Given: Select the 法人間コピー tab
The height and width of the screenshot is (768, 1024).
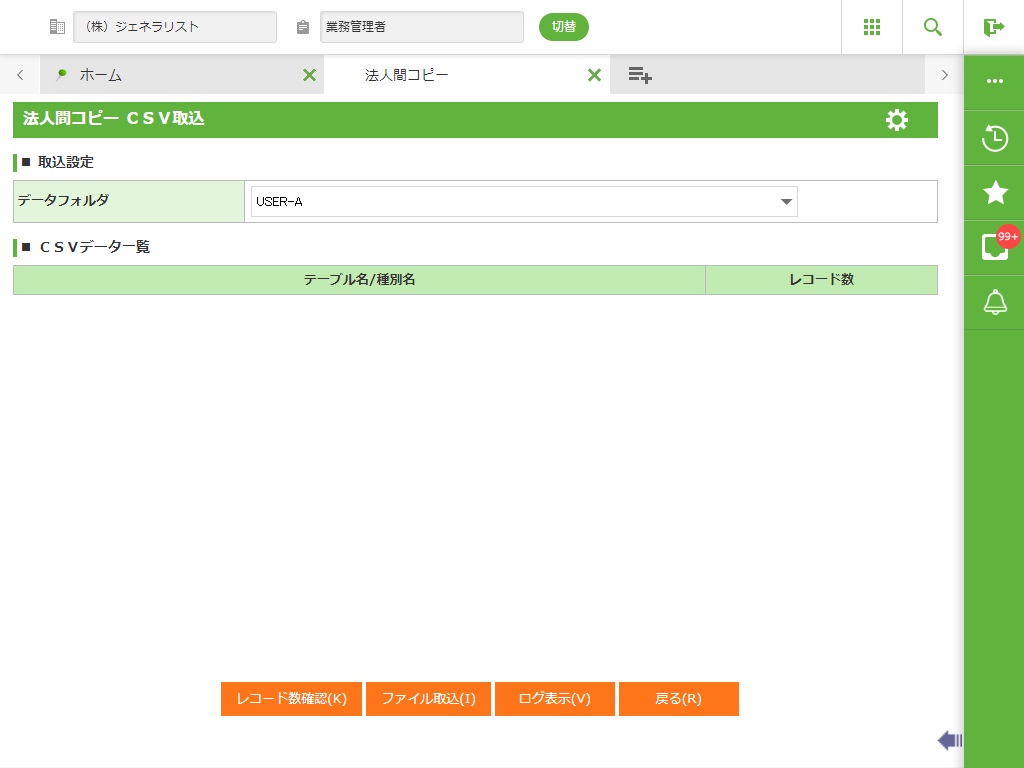Looking at the screenshot, I should click(x=406, y=75).
